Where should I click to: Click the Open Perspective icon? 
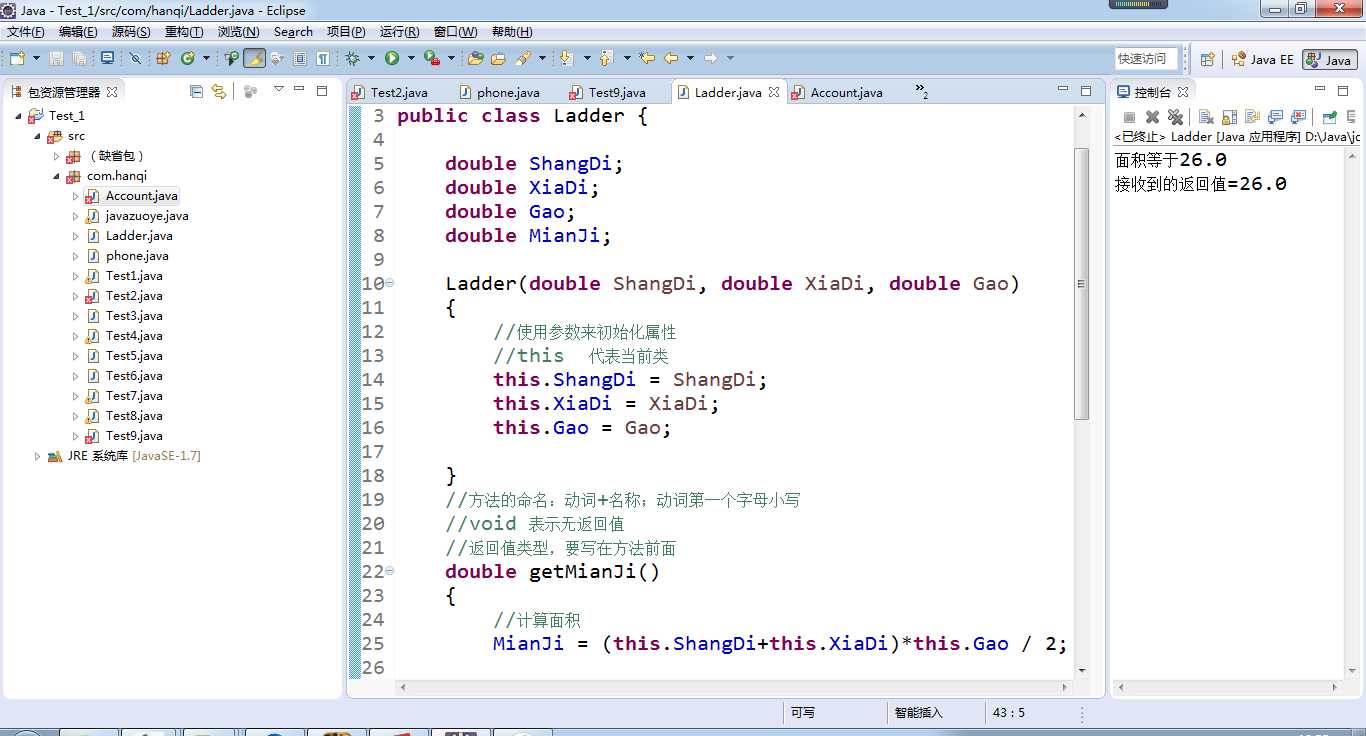coord(1207,59)
